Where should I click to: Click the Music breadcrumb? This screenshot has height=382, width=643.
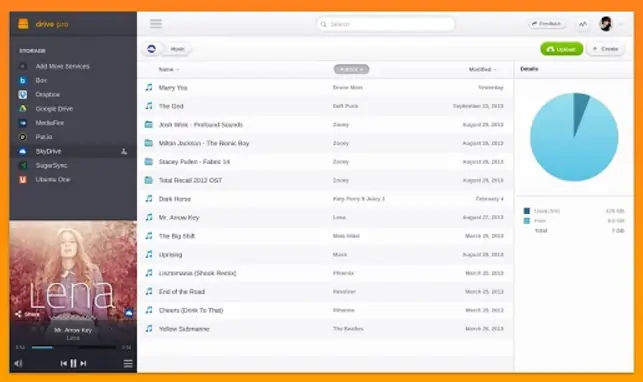pyautogui.click(x=178, y=49)
